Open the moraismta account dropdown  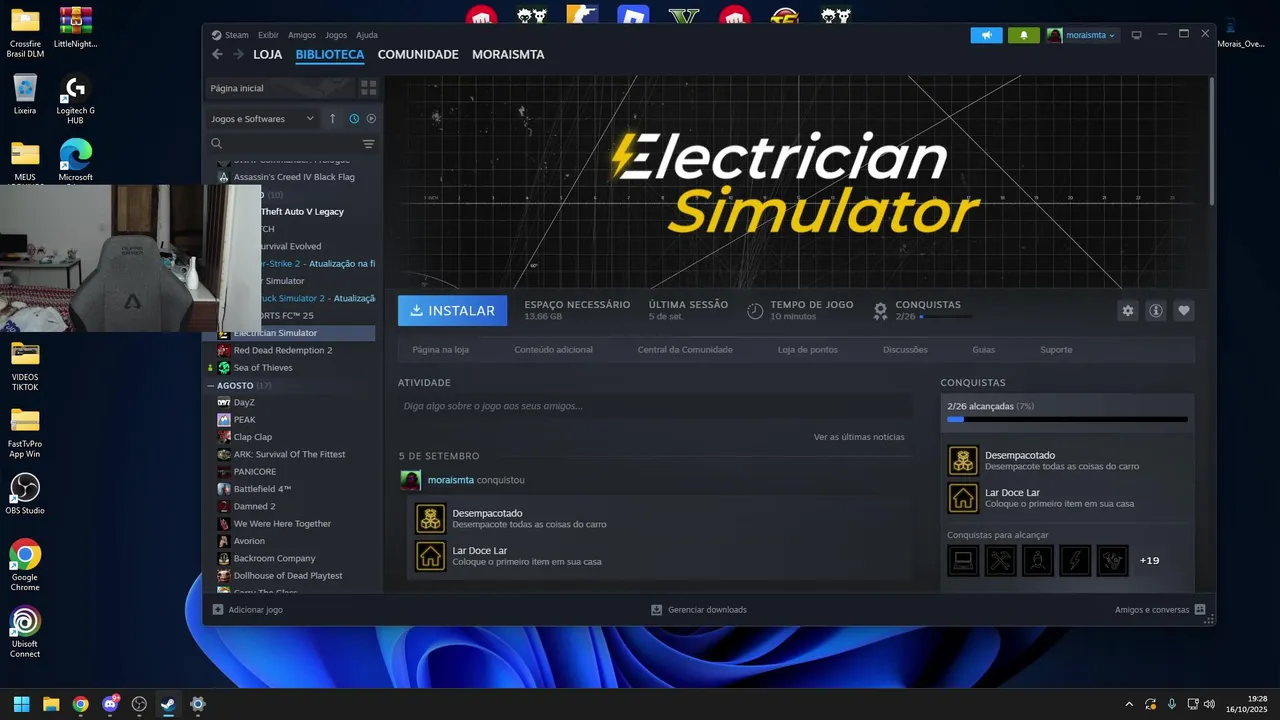[1082, 35]
